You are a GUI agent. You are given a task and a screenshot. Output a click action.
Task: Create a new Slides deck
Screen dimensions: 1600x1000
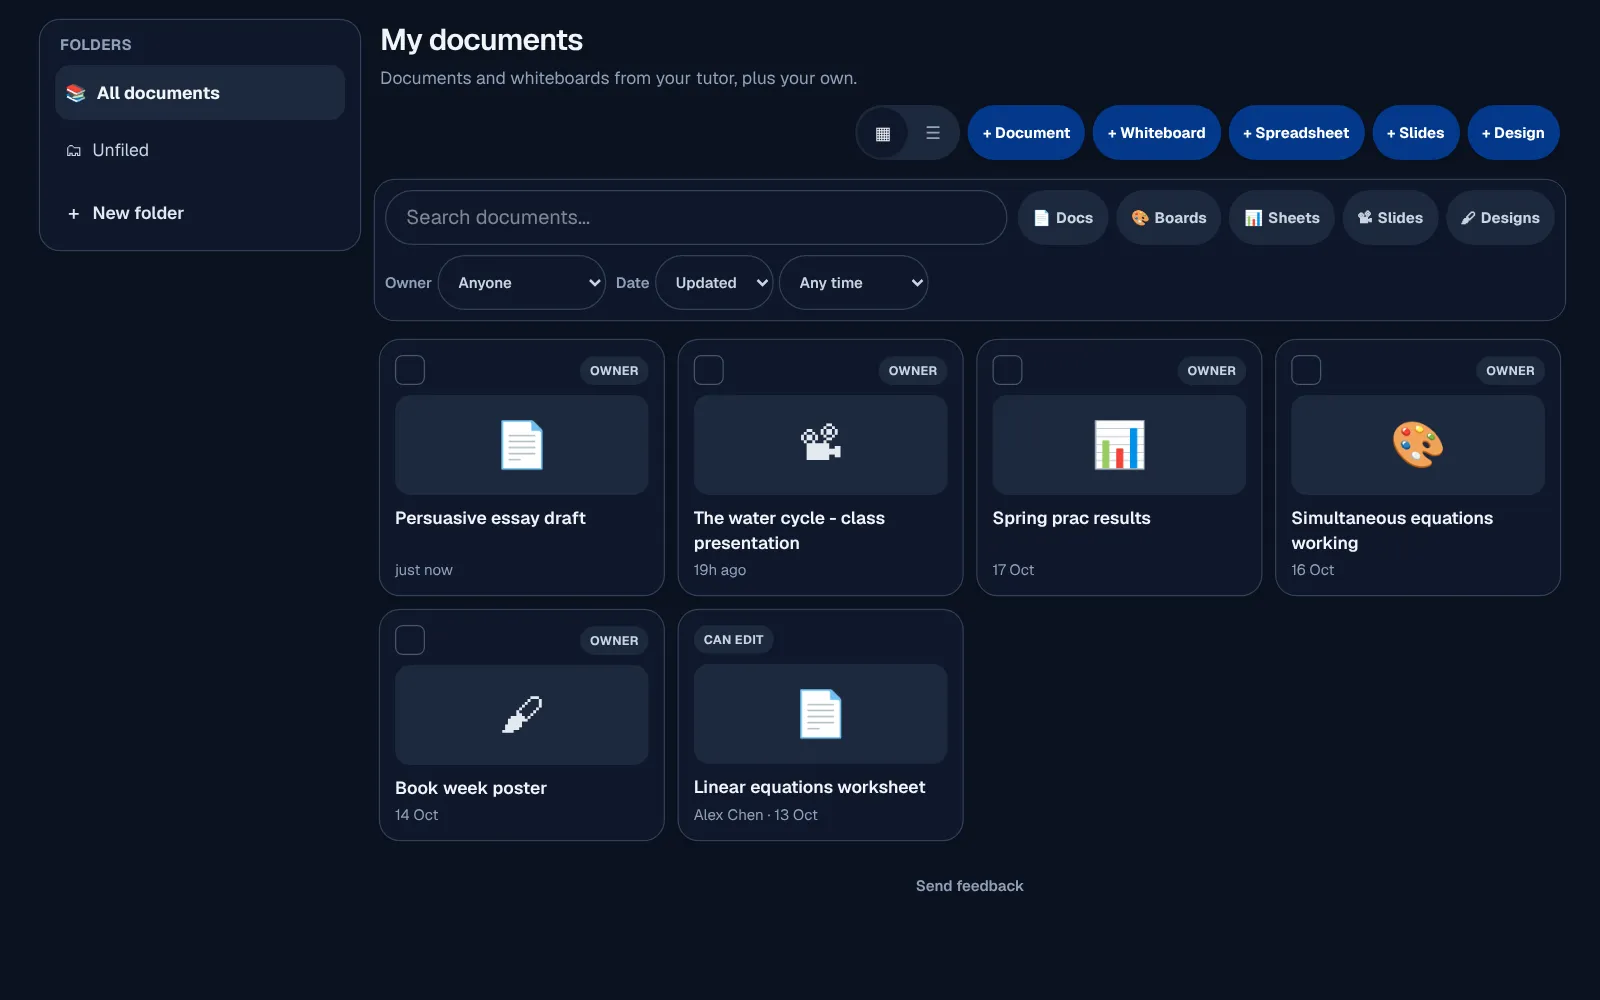pos(1416,133)
